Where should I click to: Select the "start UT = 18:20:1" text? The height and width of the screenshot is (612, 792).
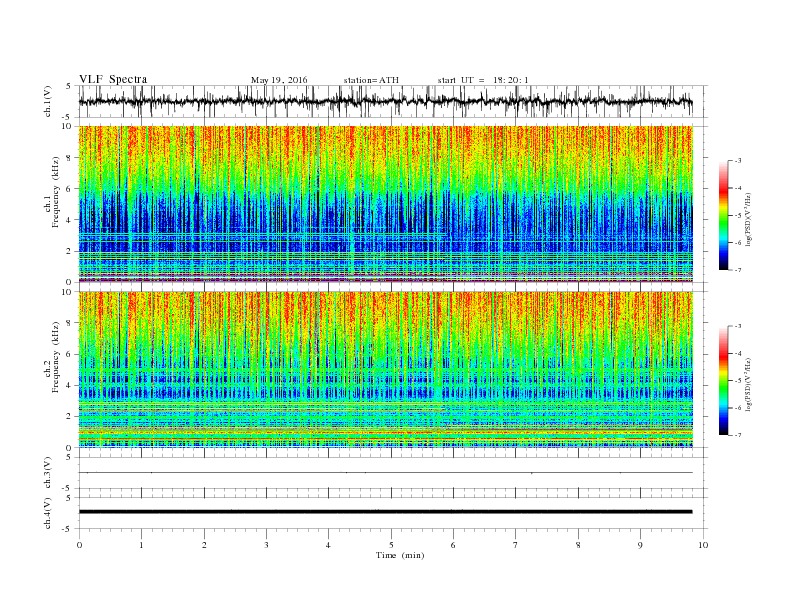483,80
